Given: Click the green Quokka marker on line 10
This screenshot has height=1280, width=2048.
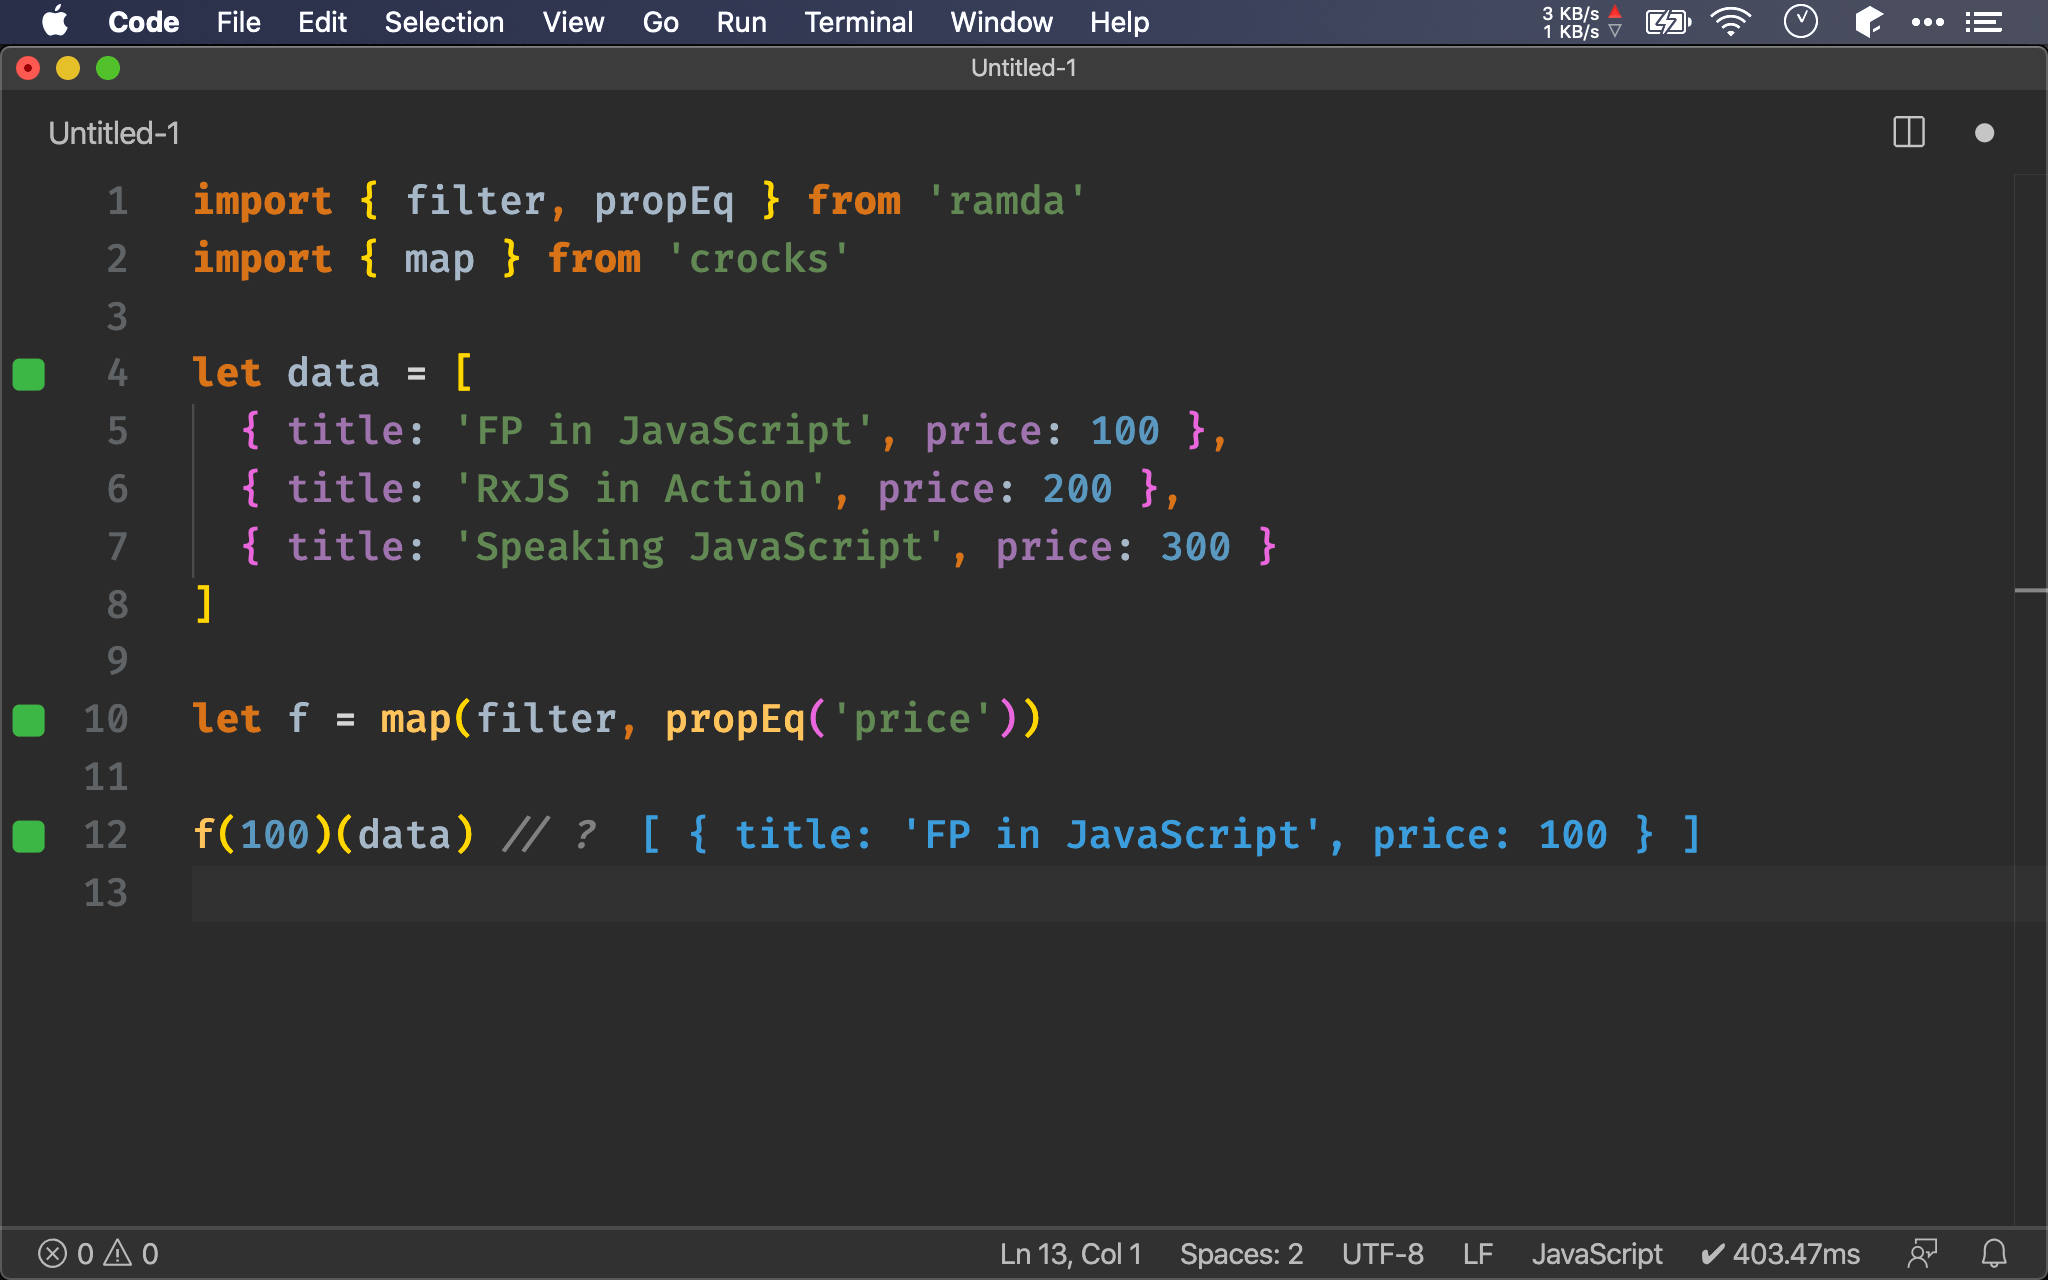Looking at the screenshot, I should 28,720.
